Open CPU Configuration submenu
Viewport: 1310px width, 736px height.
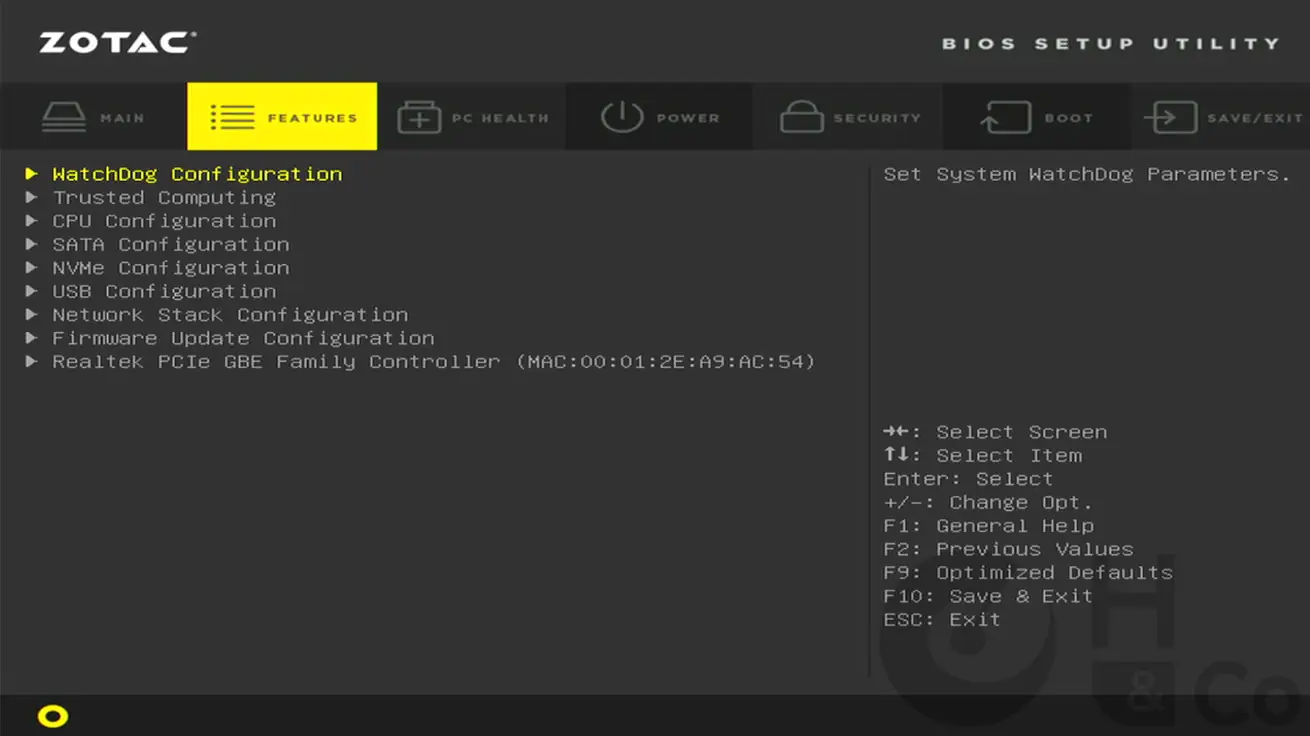click(x=164, y=221)
